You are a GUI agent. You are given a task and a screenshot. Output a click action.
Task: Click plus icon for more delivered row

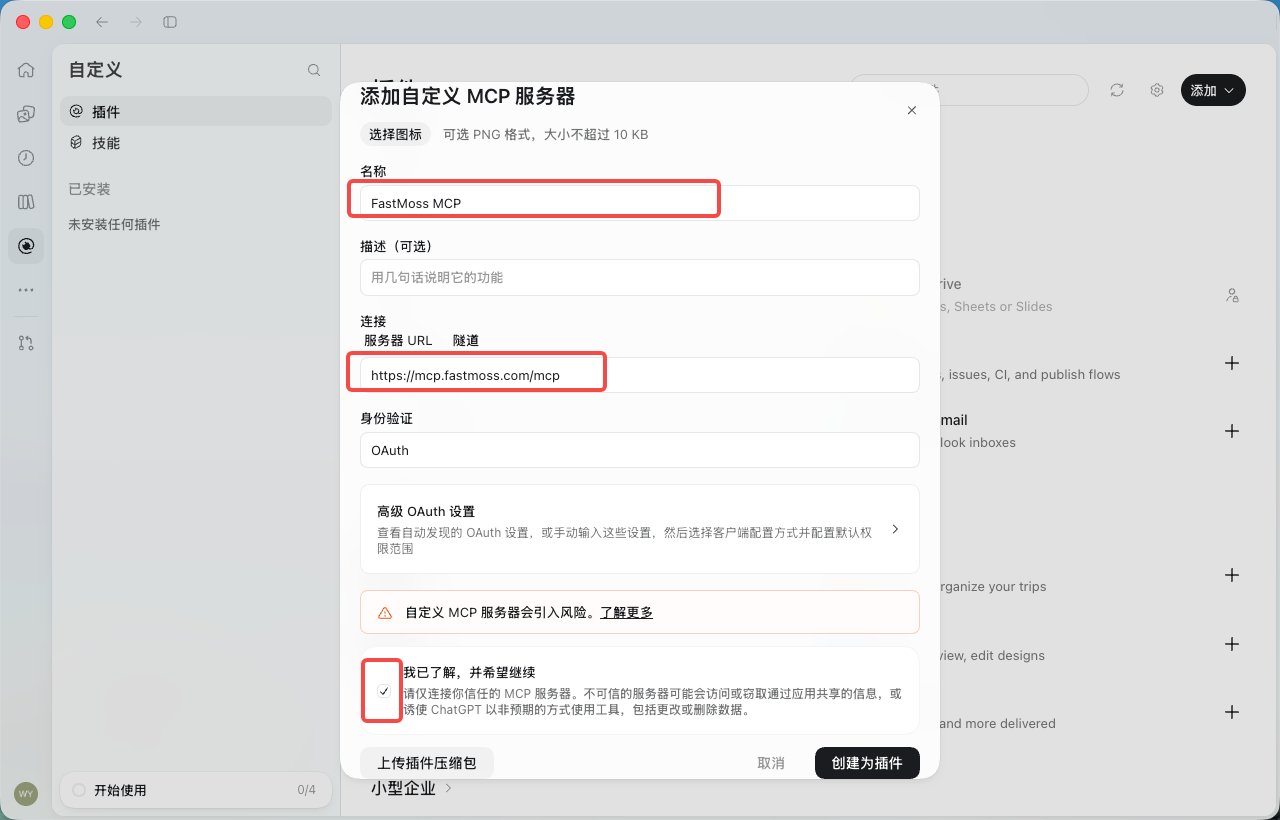coord(1232,712)
